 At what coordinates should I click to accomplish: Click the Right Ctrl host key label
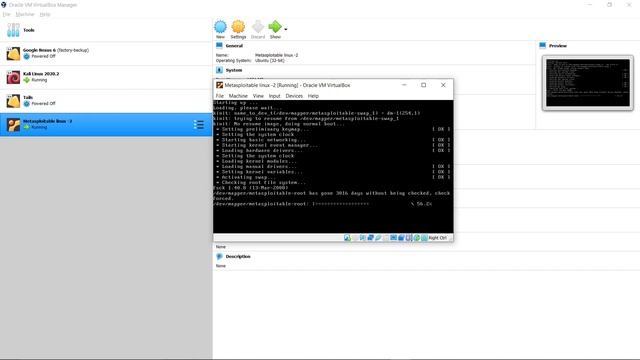tap(438, 238)
